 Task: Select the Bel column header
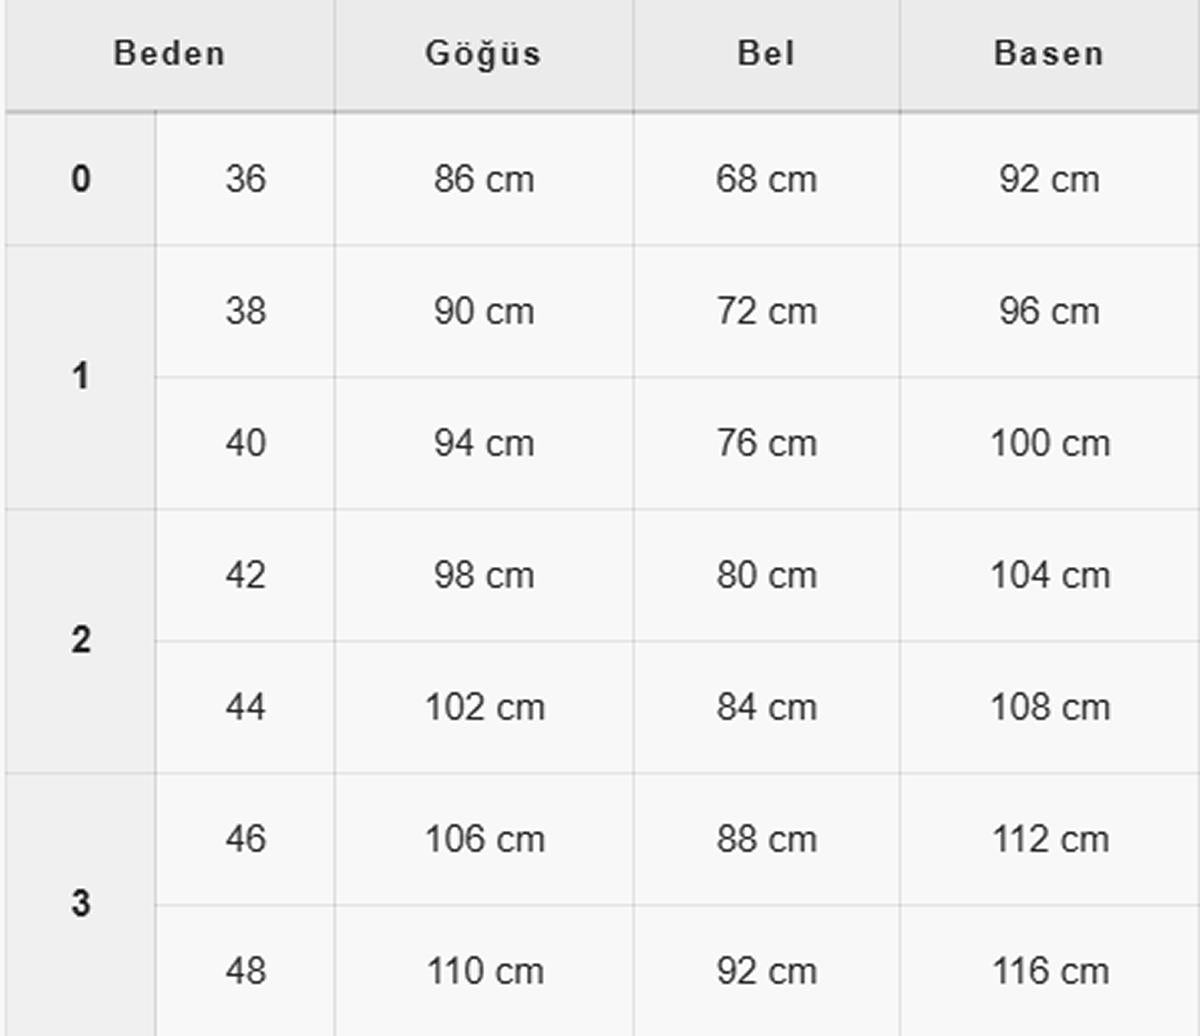pos(766,53)
